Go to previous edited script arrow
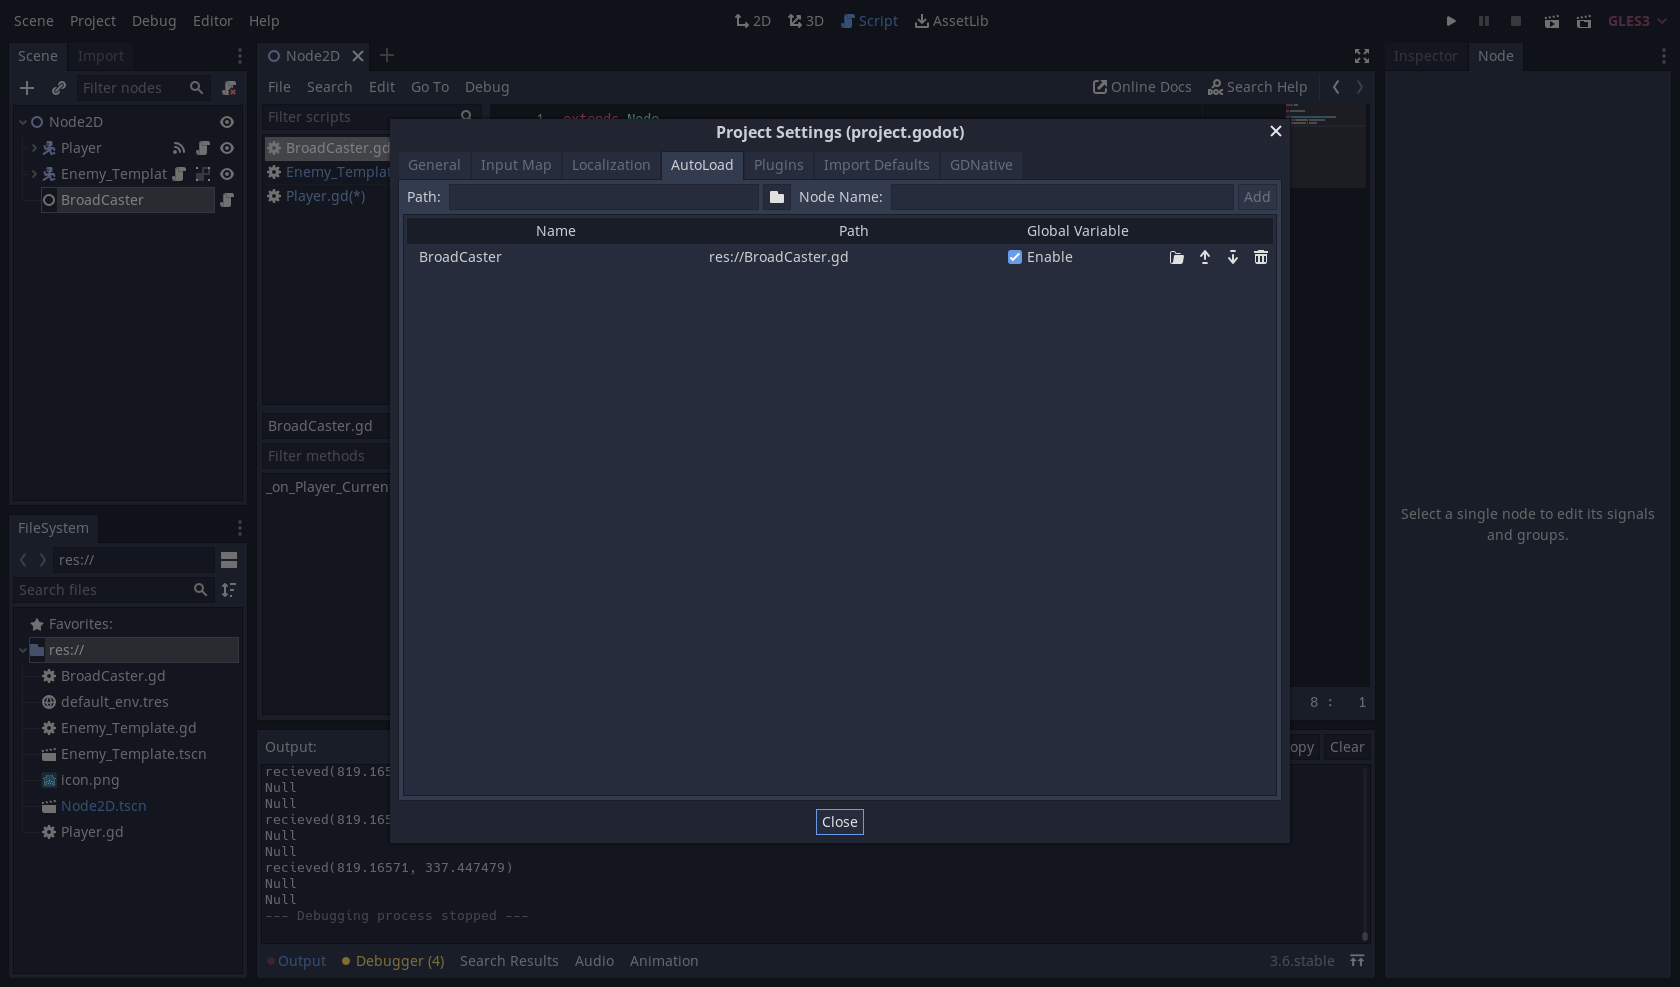The width and height of the screenshot is (1680, 987). click(x=1336, y=87)
